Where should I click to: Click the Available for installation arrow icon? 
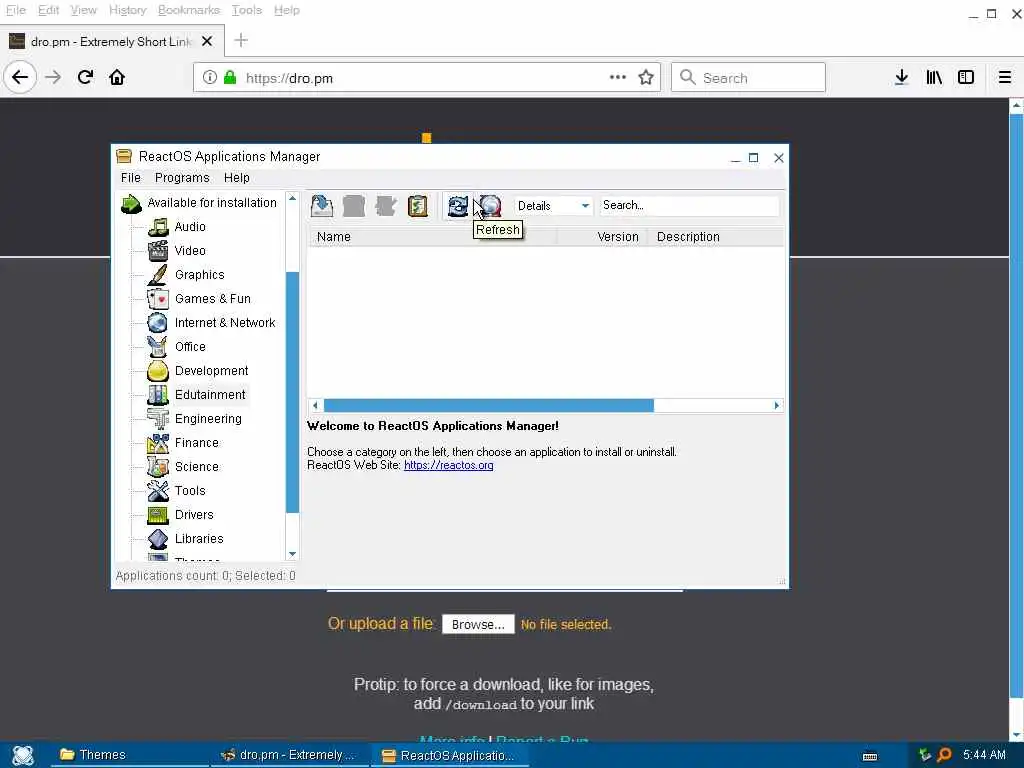[131, 204]
